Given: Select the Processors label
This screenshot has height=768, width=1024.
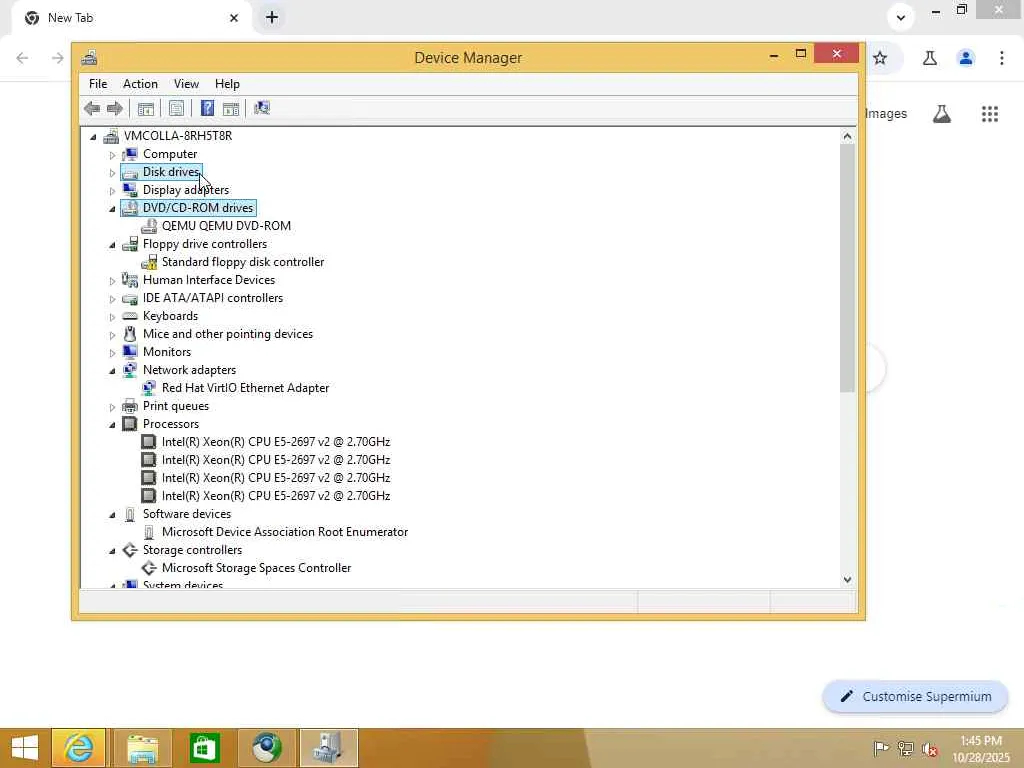Looking at the screenshot, I should point(171,424).
